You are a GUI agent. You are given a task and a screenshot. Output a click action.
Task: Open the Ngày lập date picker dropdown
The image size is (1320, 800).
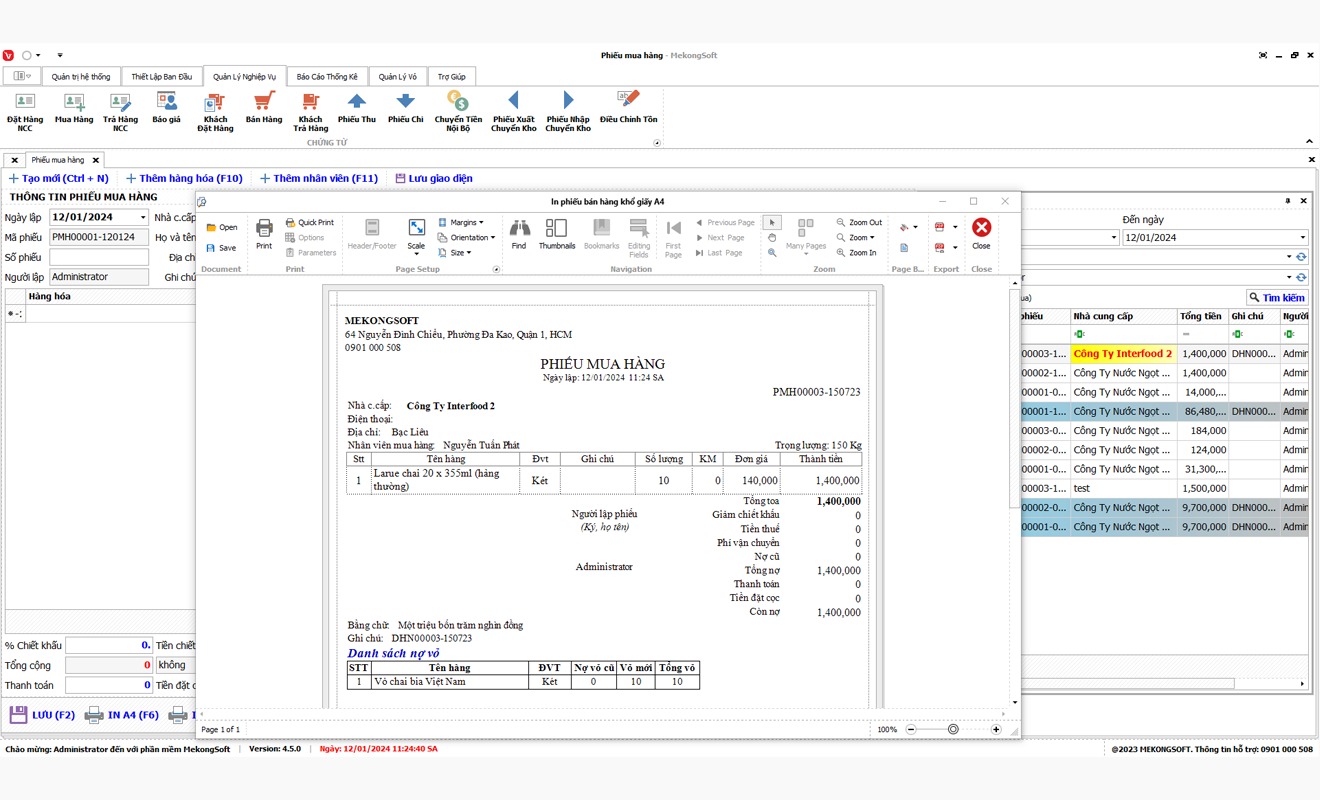(142, 216)
